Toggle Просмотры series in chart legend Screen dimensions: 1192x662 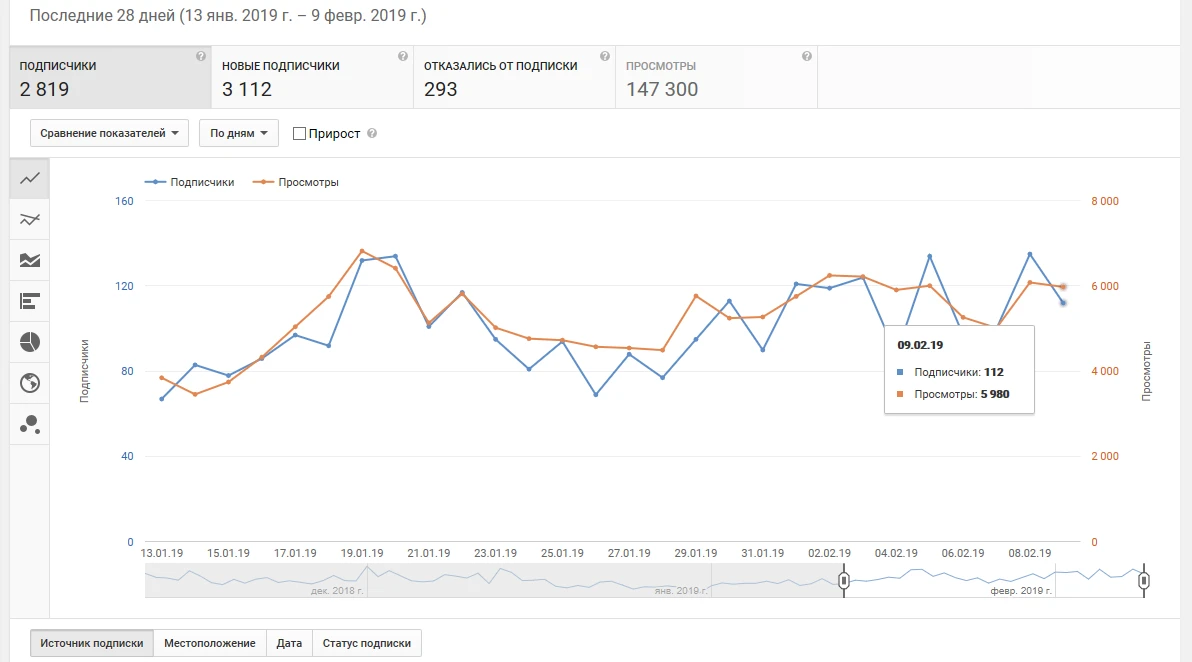296,182
